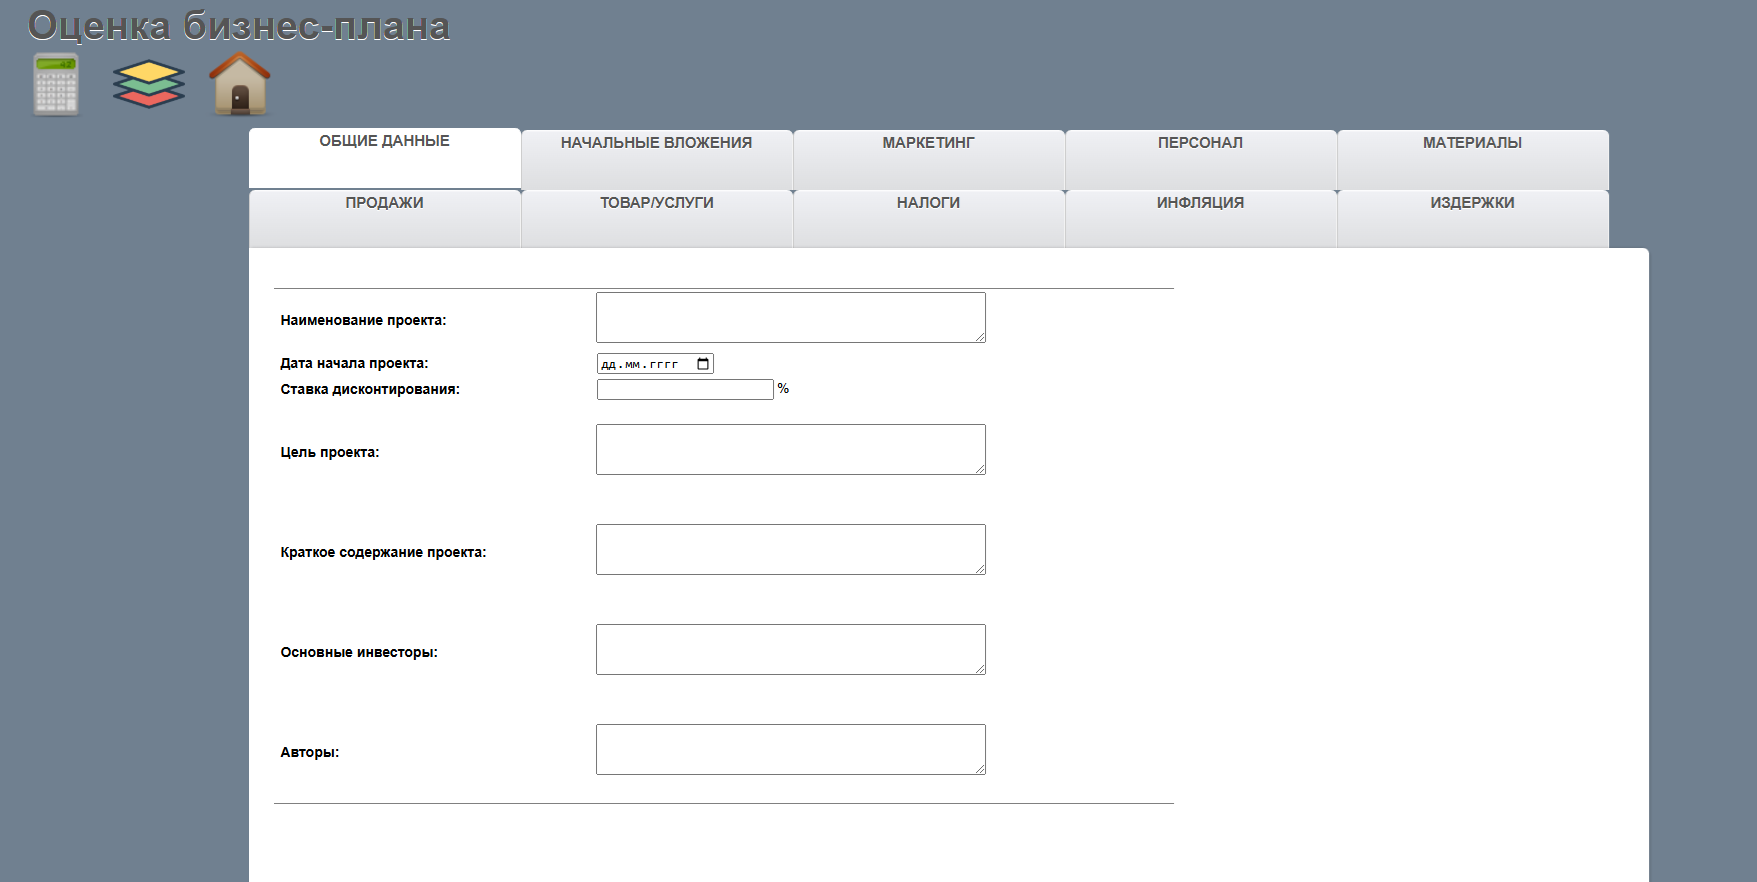Viewport: 1757px width, 882px height.
Task: Open the date picker calendar icon
Action: pyautogui.click(x=703, y=364)
